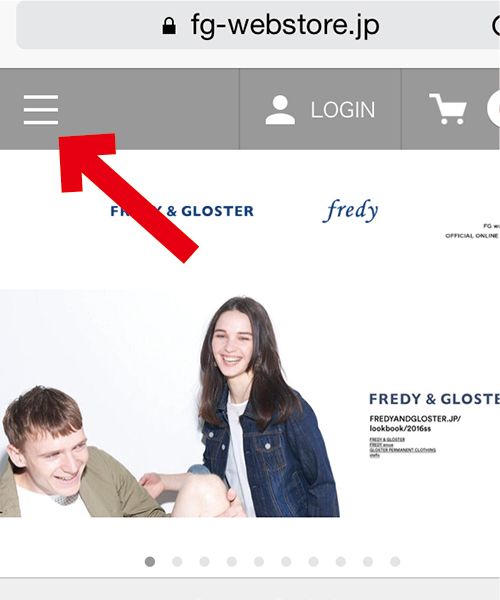Image resolution: width=500 pixels, height=600 pixels.
Task: Open the lookbook banner photo of models
Action: [x=169, y=404]
